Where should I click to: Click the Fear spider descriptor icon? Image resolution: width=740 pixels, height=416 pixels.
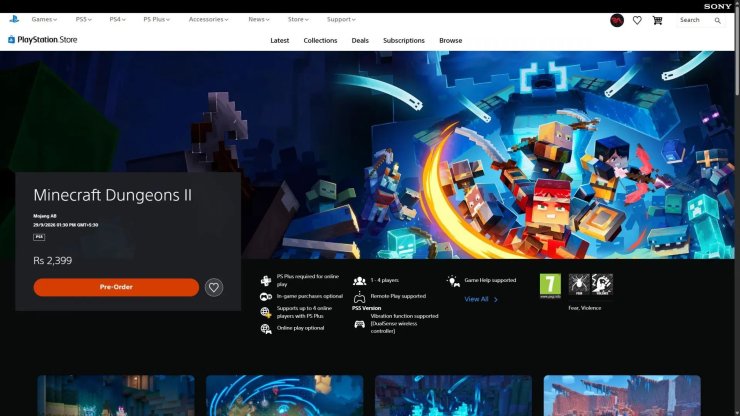[579, 285]
